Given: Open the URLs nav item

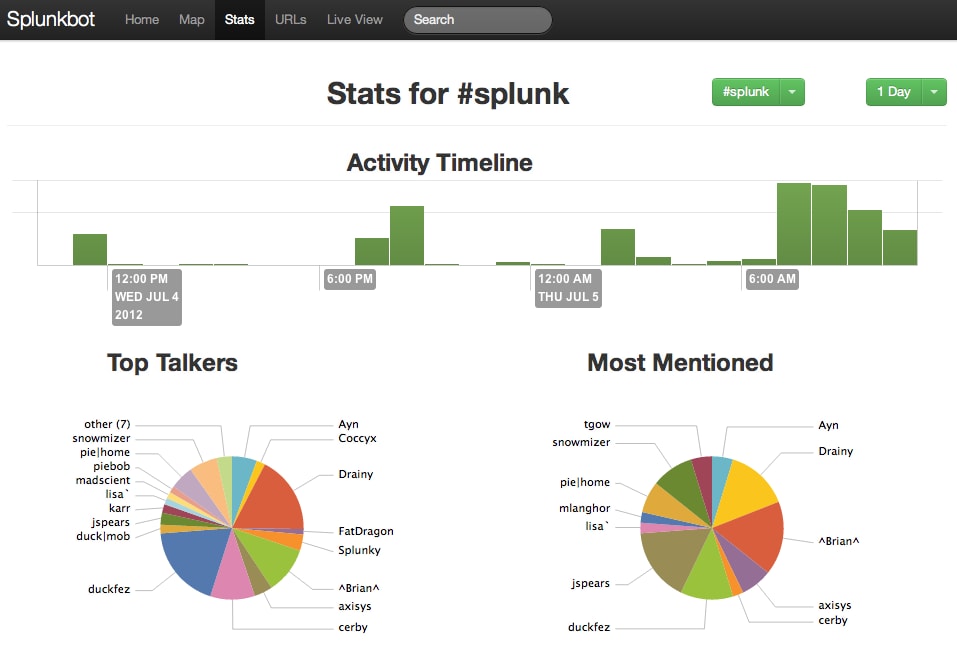Looking at the screenshot, I should [x=291, y=20].
